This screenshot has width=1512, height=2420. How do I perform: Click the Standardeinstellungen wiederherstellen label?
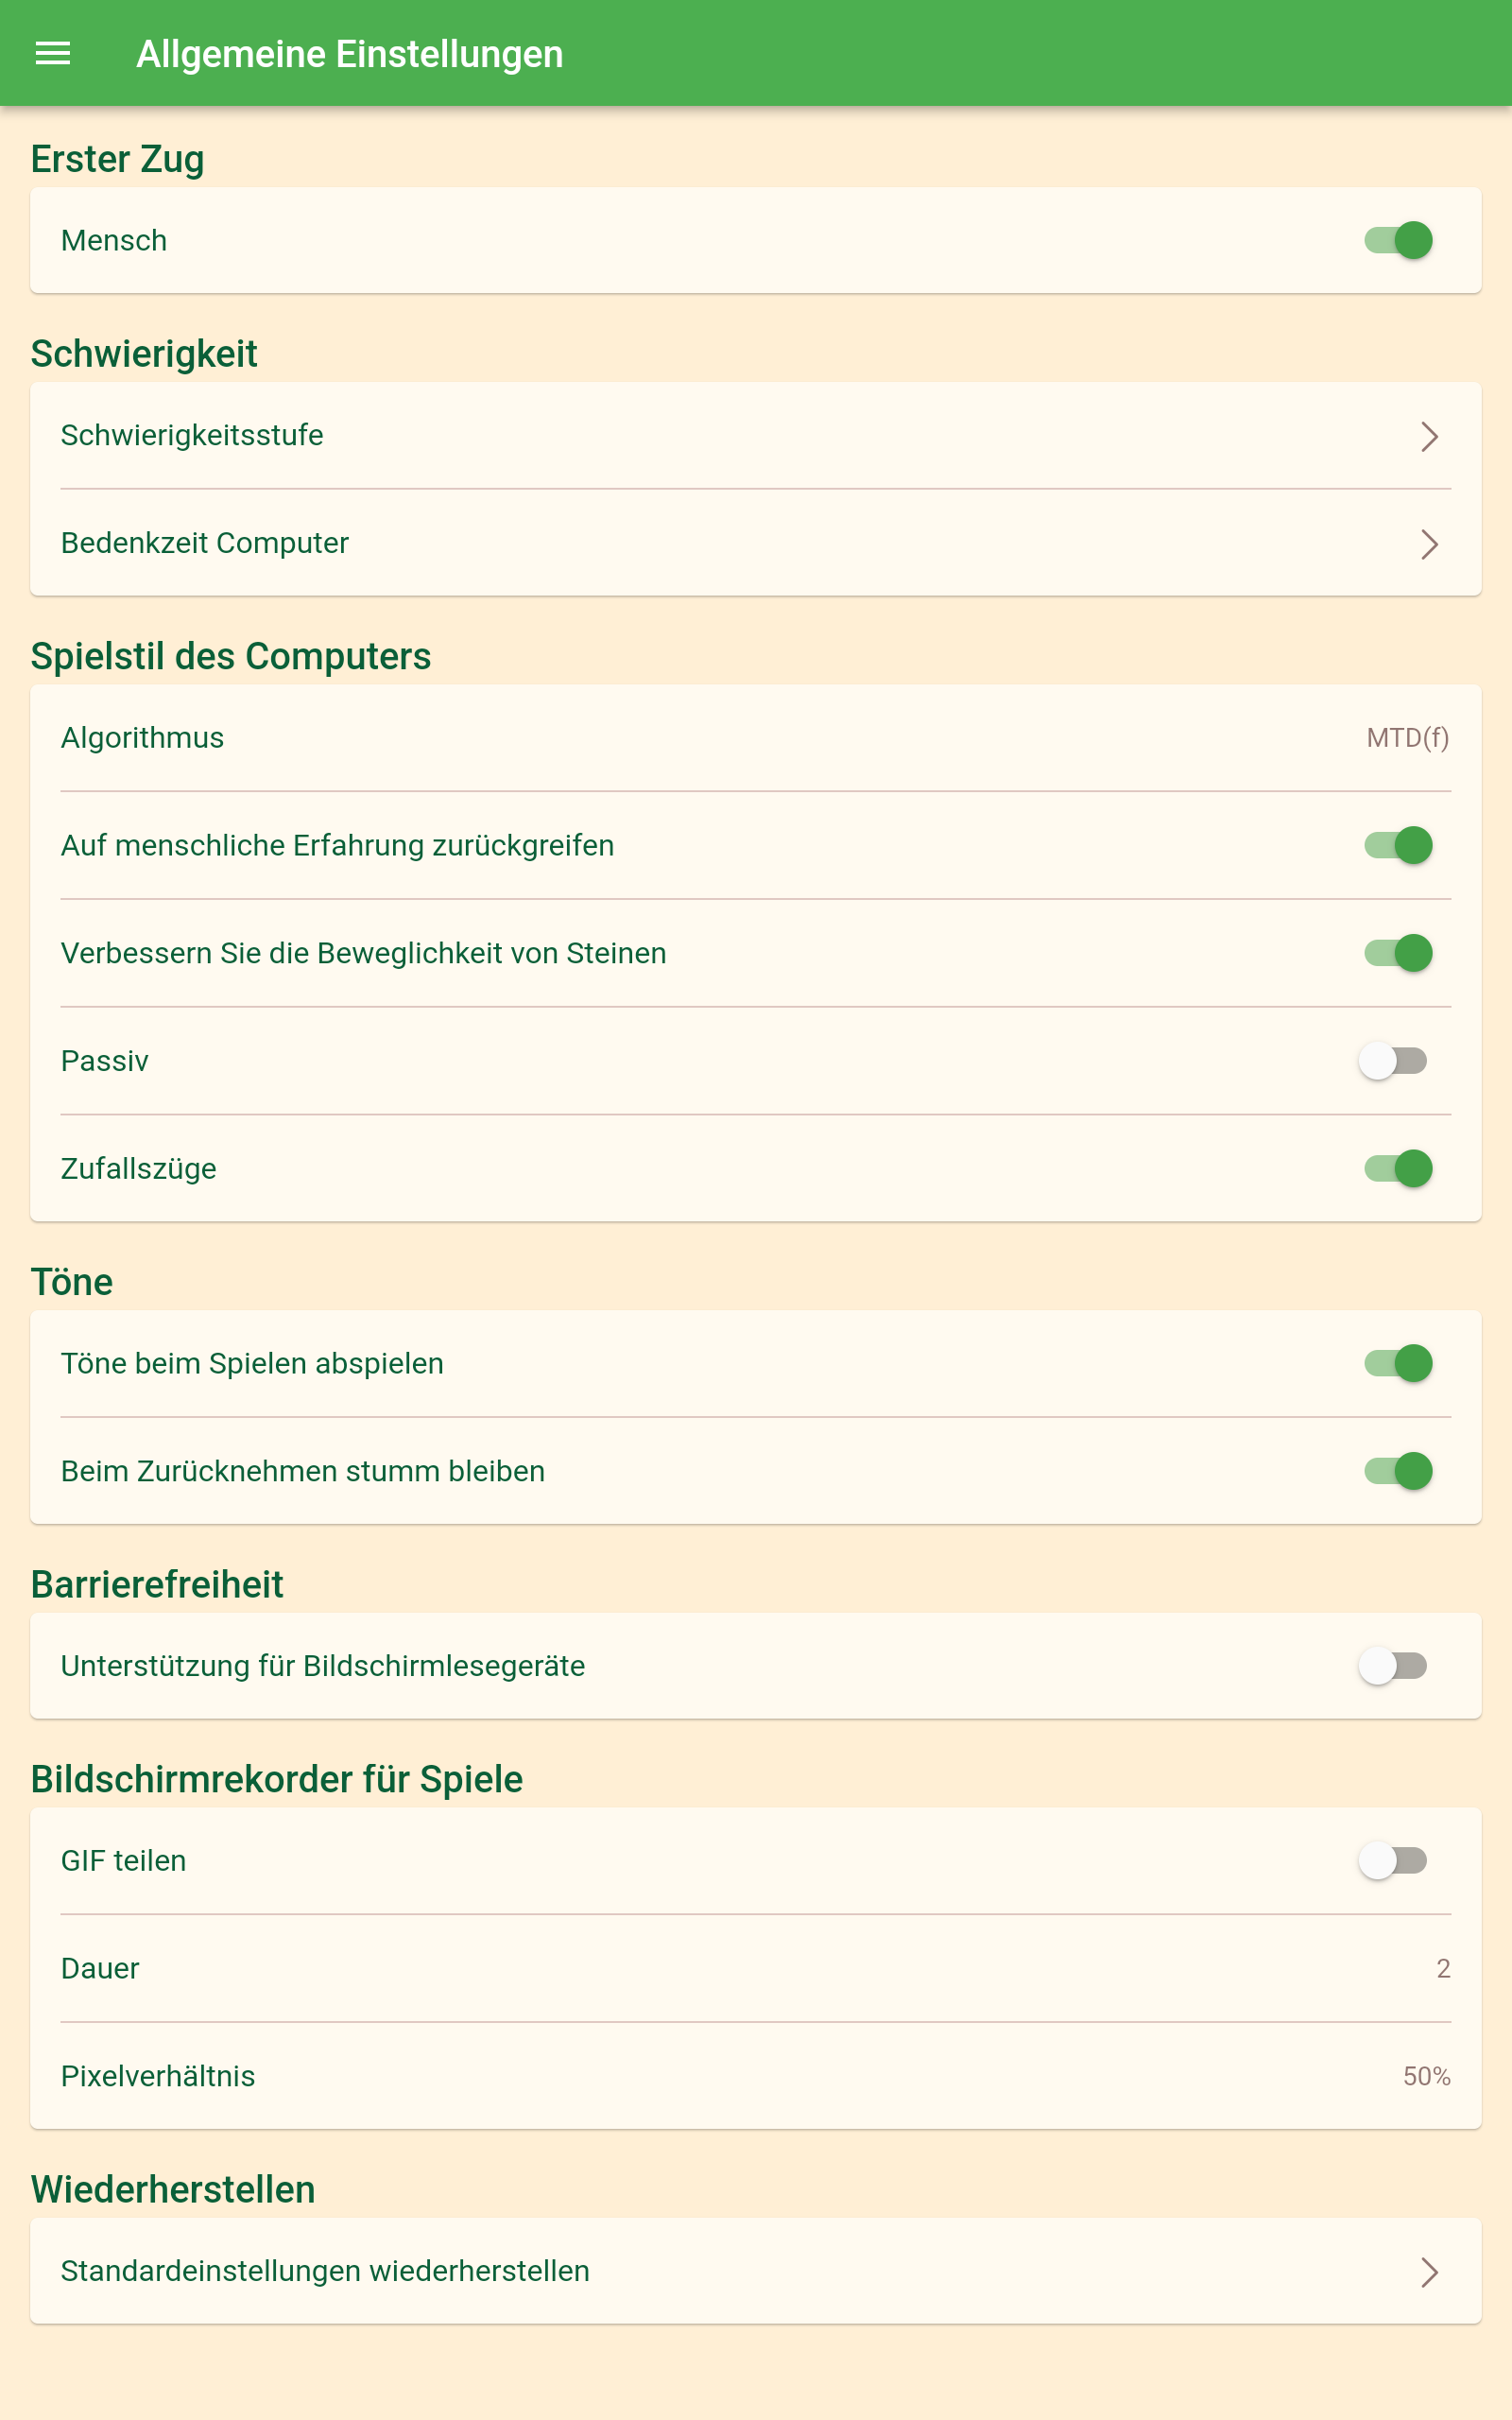pos(325,2271)
